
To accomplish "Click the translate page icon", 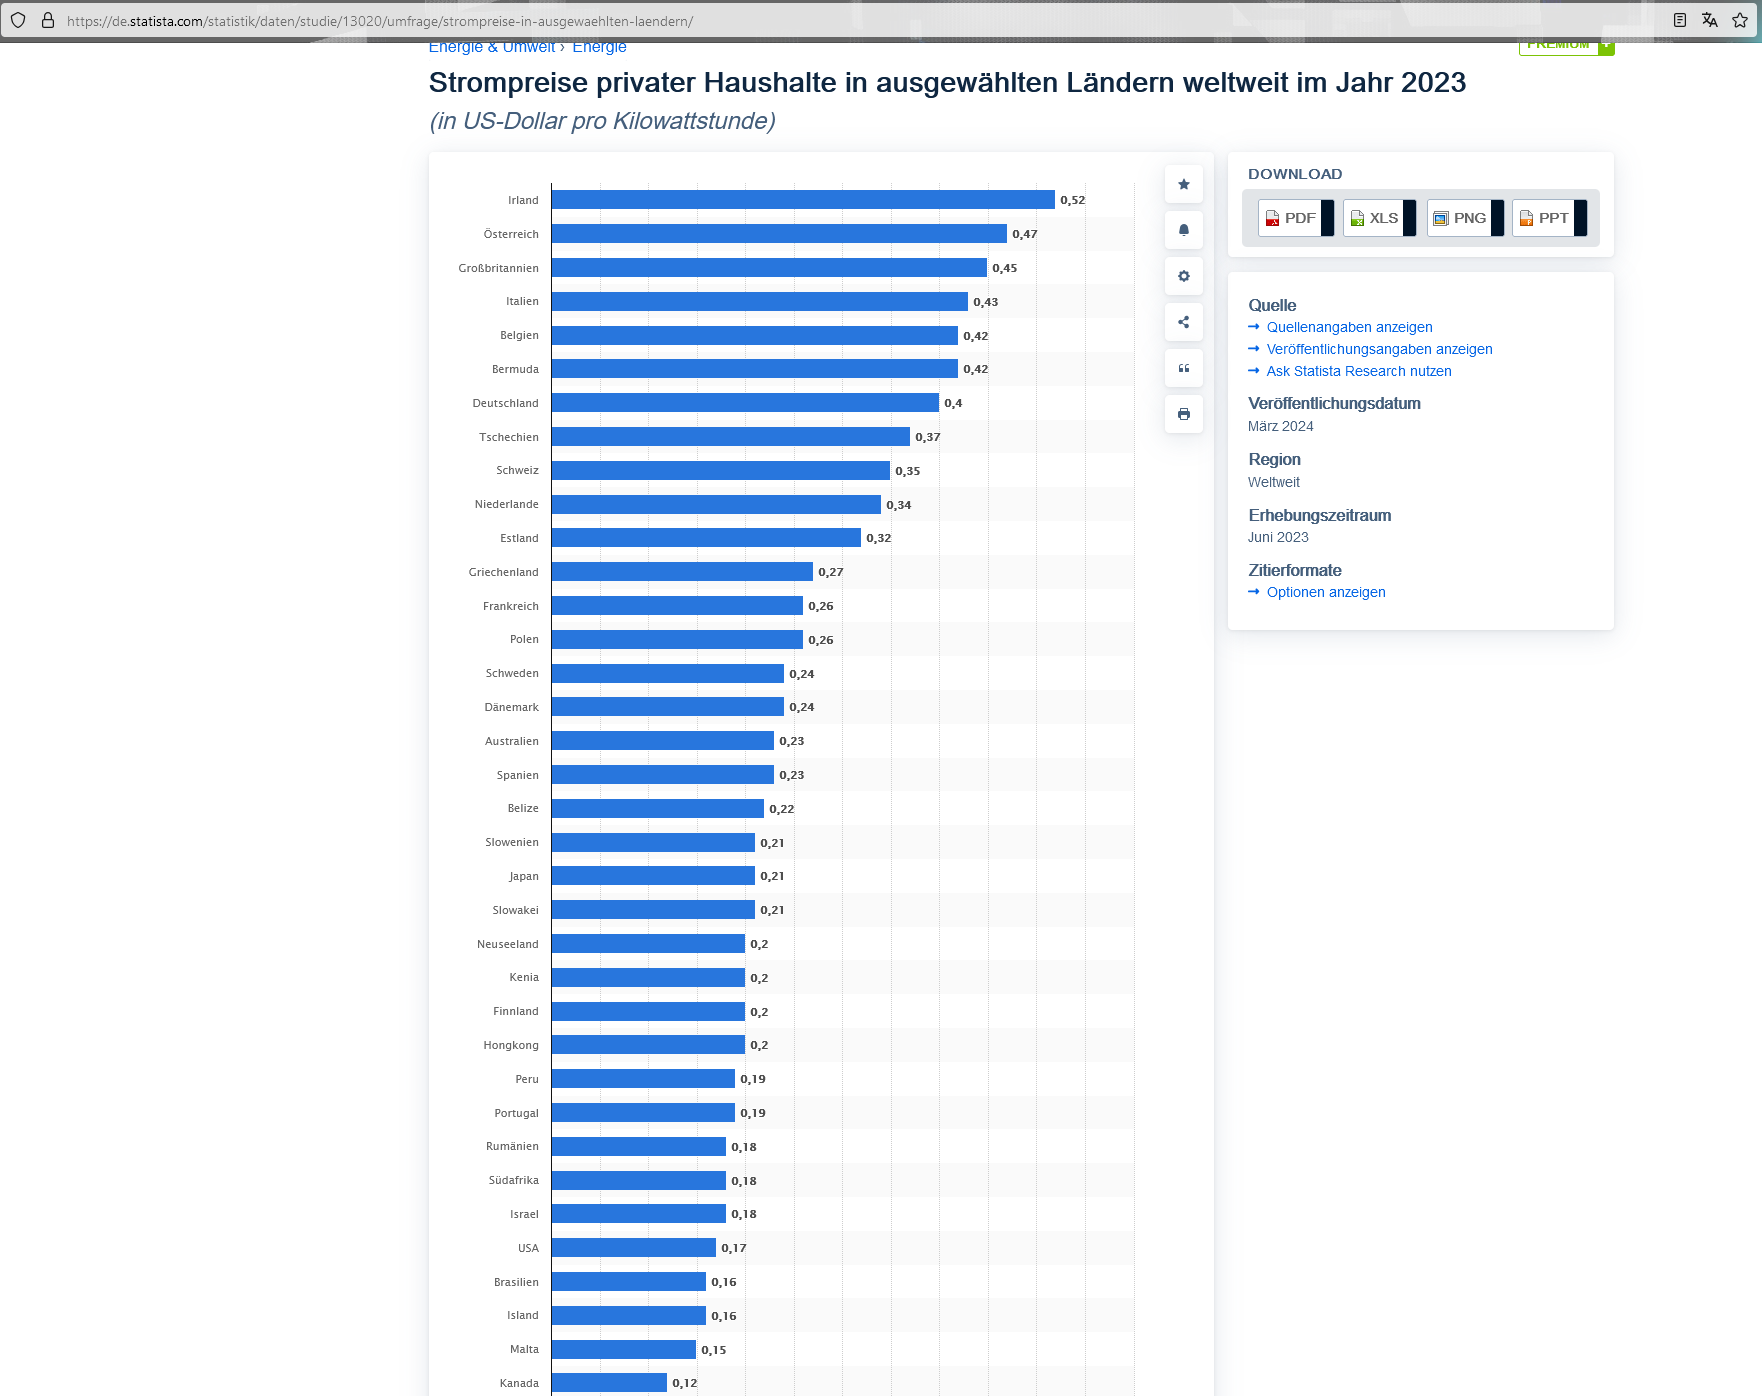I will 1710,20.
